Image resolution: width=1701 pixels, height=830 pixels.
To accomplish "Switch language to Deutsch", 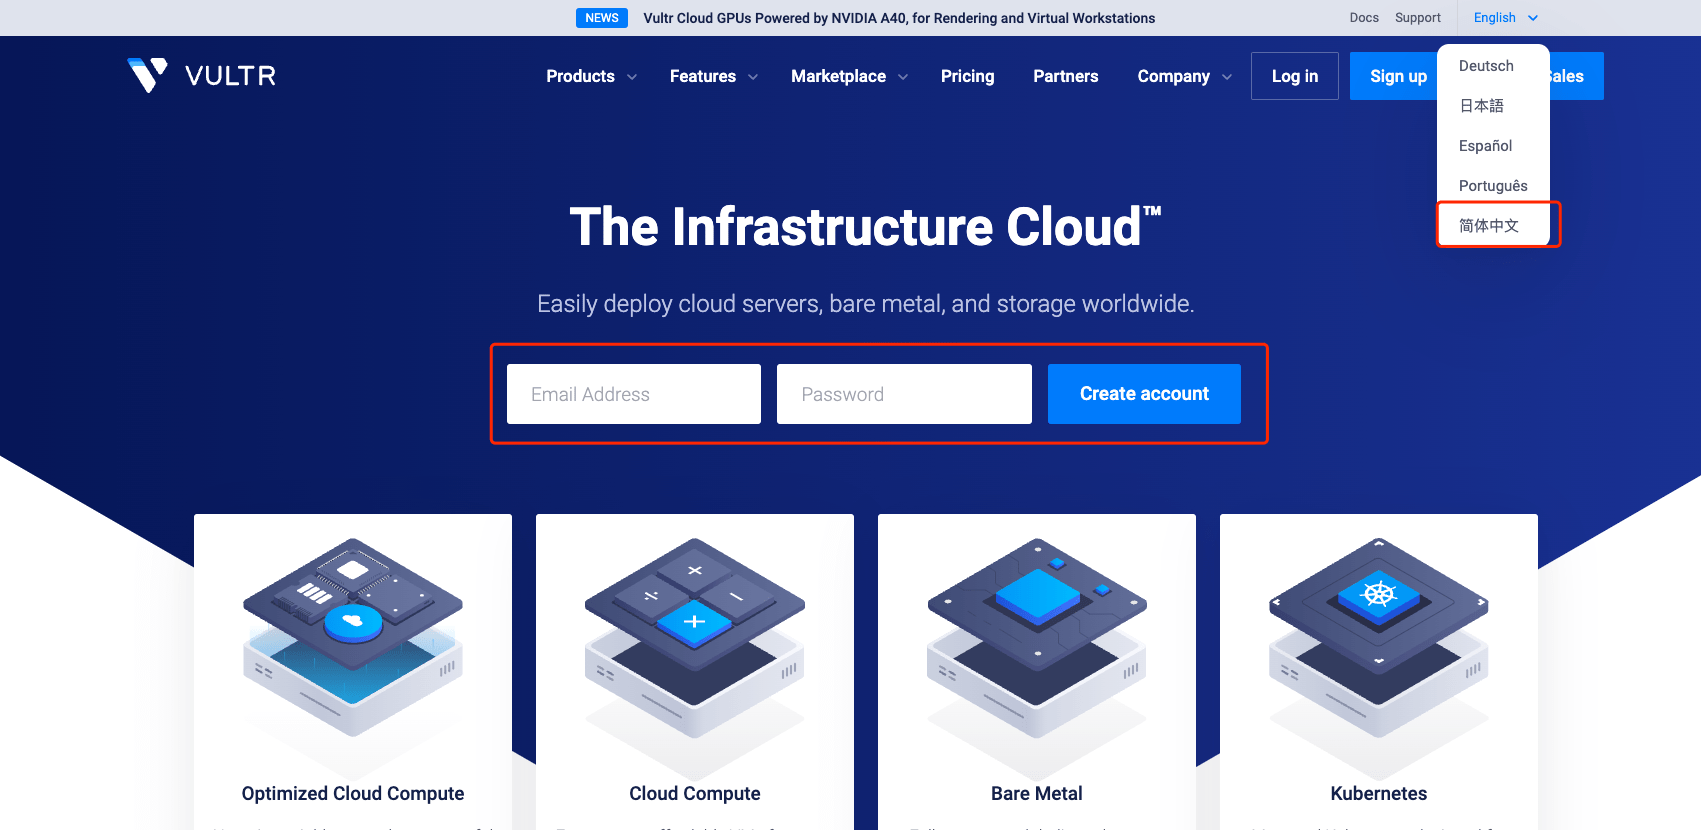I will 1486,66.
